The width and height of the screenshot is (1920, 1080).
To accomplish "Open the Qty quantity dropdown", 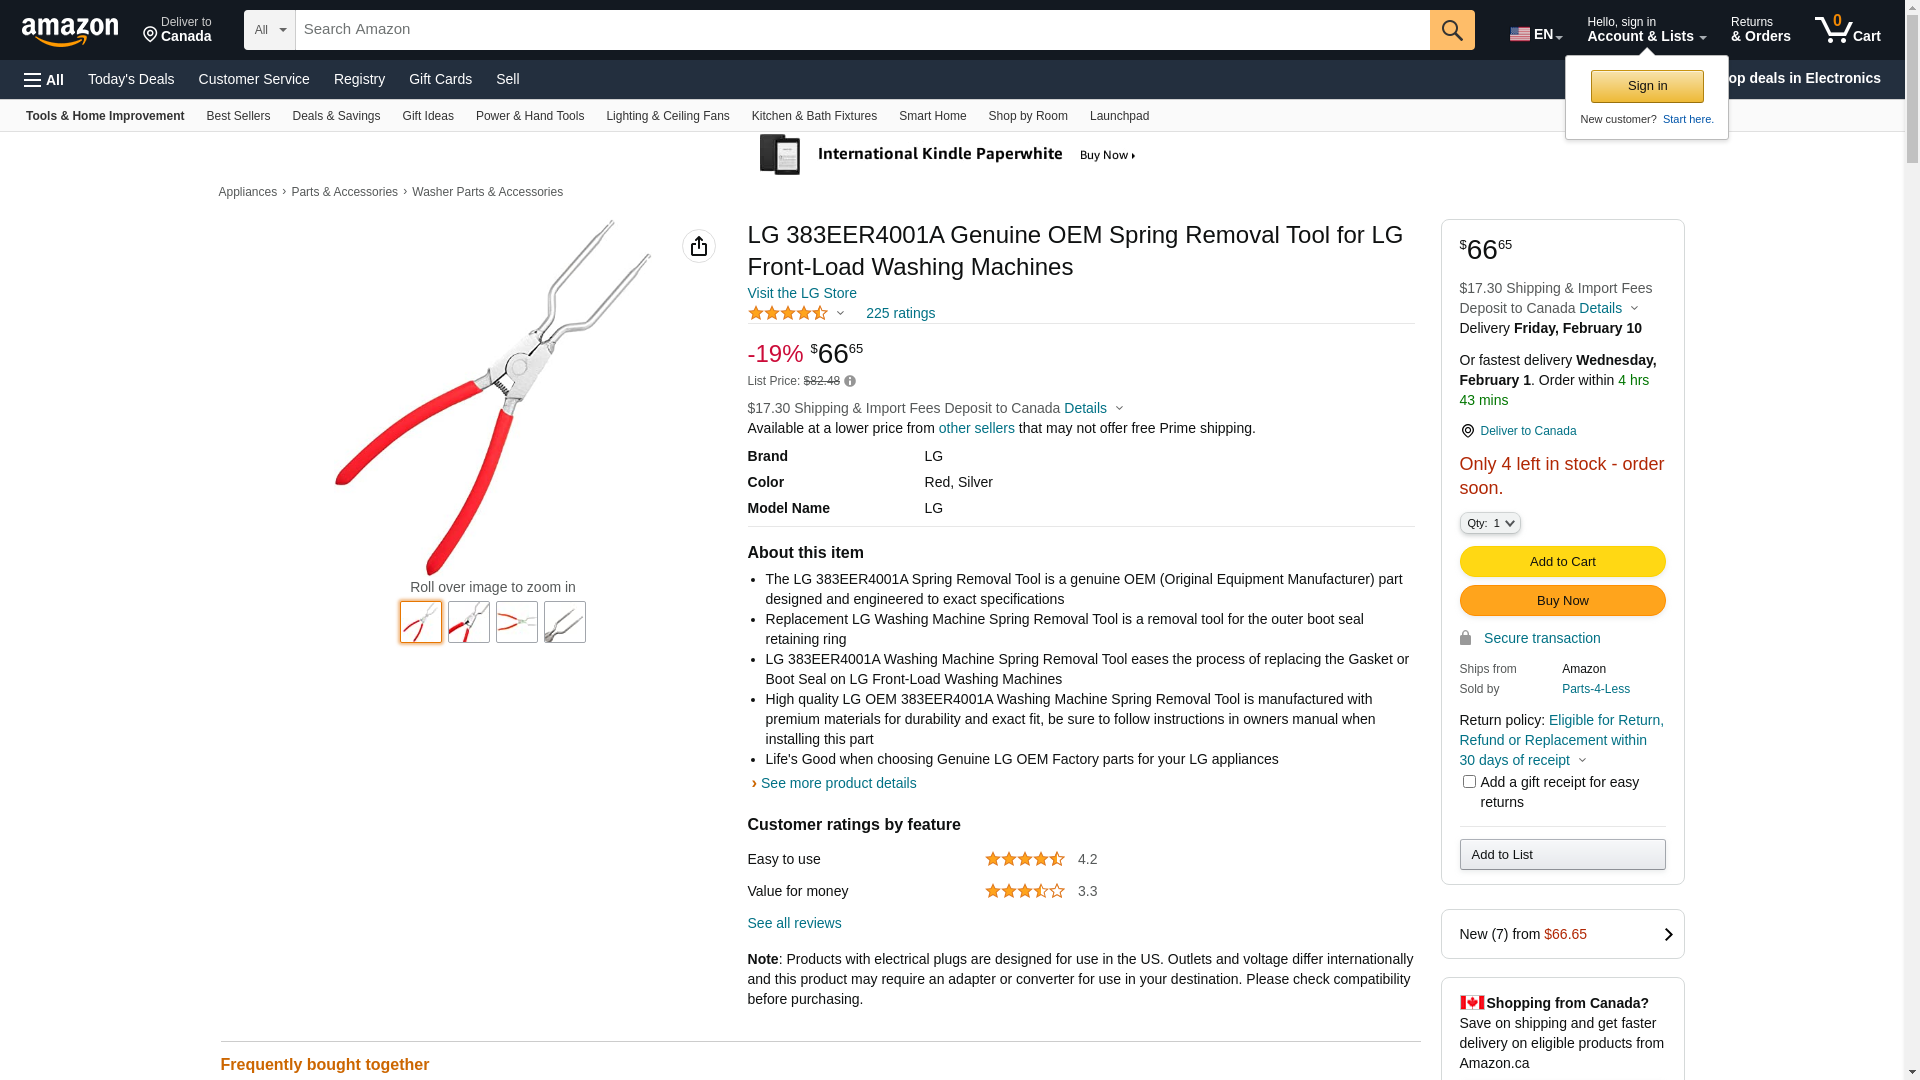I will [x=1489, y=523].
